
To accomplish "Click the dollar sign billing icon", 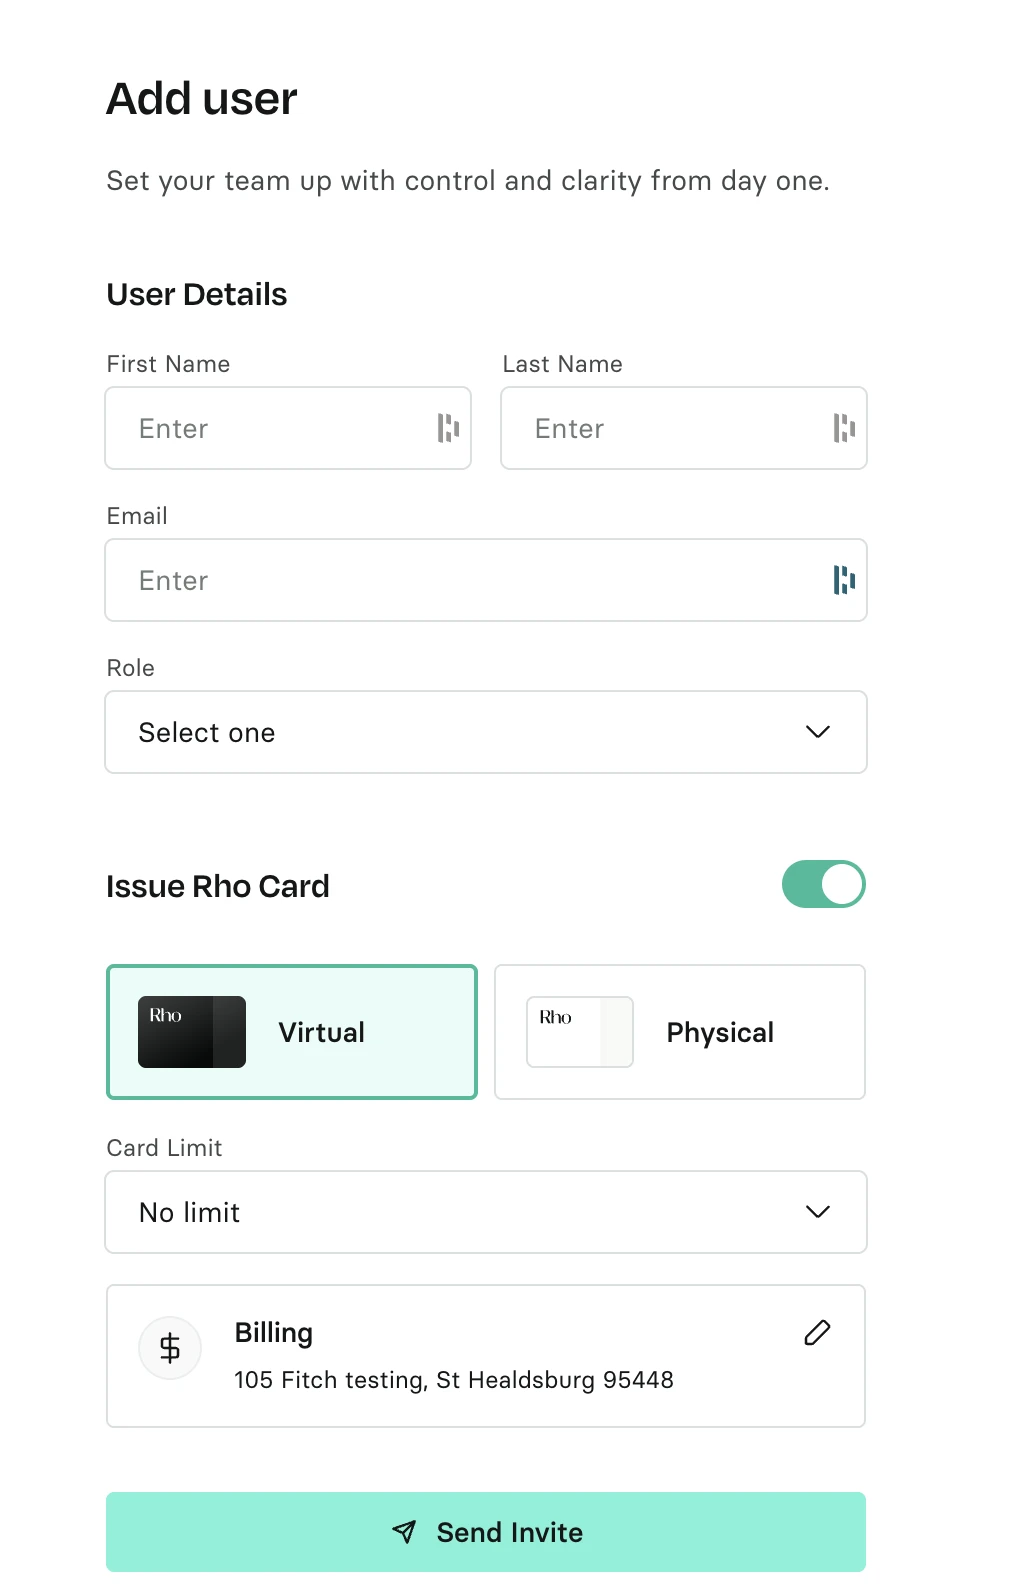I will [x=170, y=1348].
